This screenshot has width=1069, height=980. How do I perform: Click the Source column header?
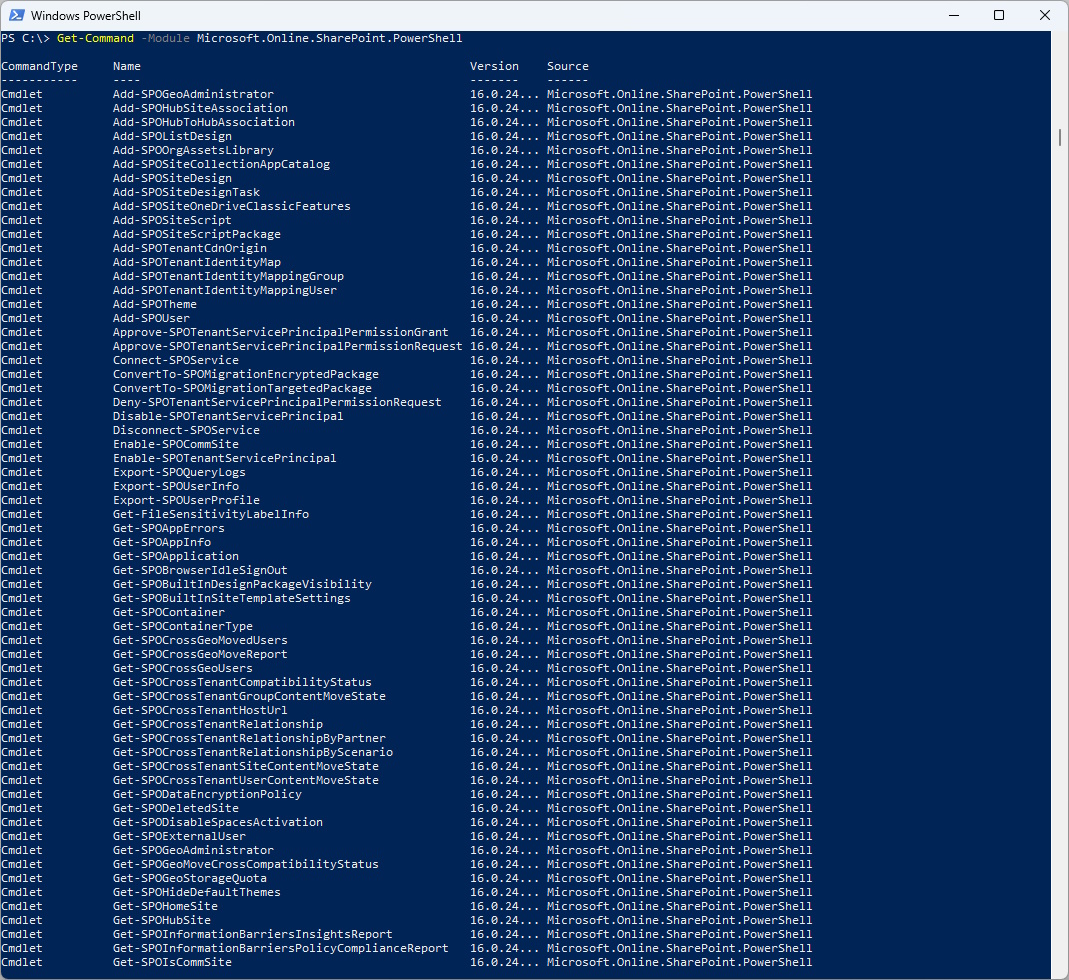point(567,66)
